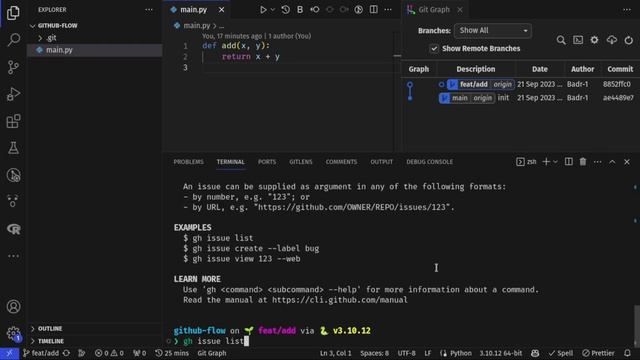Switch to the PROBLEMS tab
Image resolution: width=640 pixels, height=360 pixels.
tap(188, 162)
